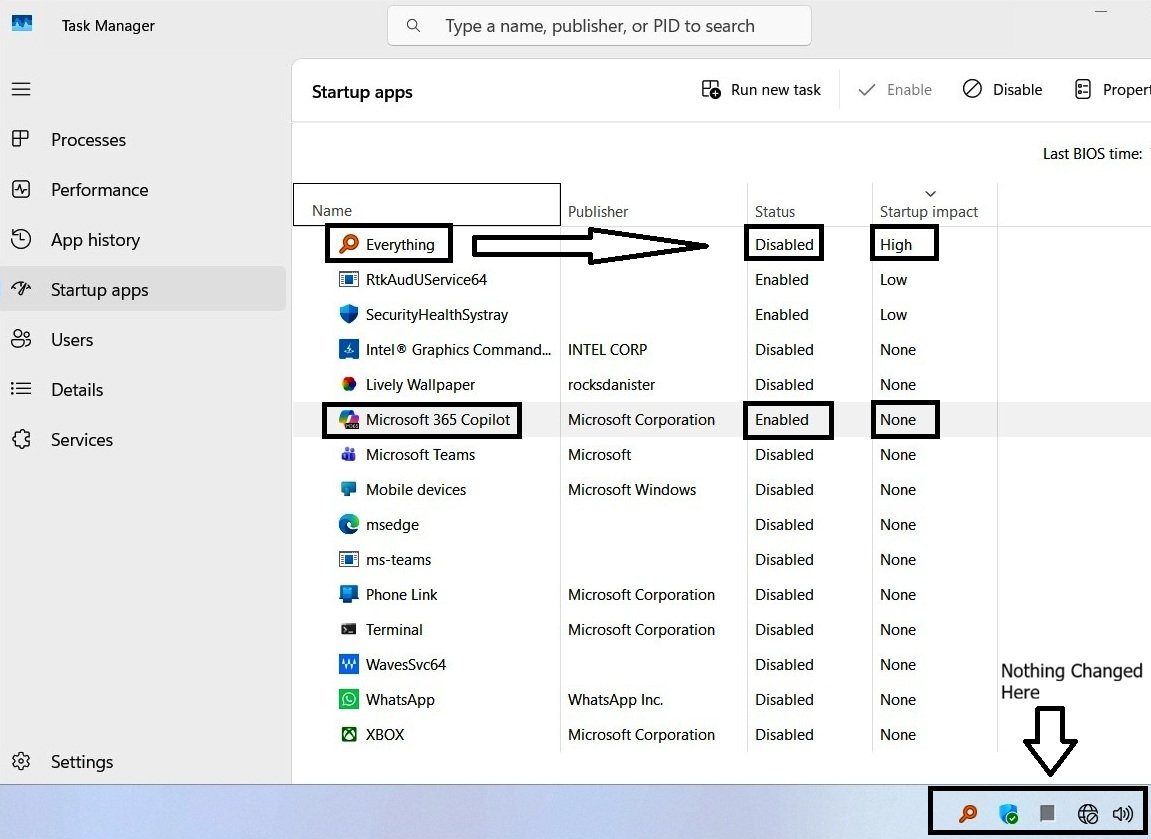Select Terminal row name
The height and width of the screenshot is (839, 1151).
pyautogui.click(x=394, y=629)
